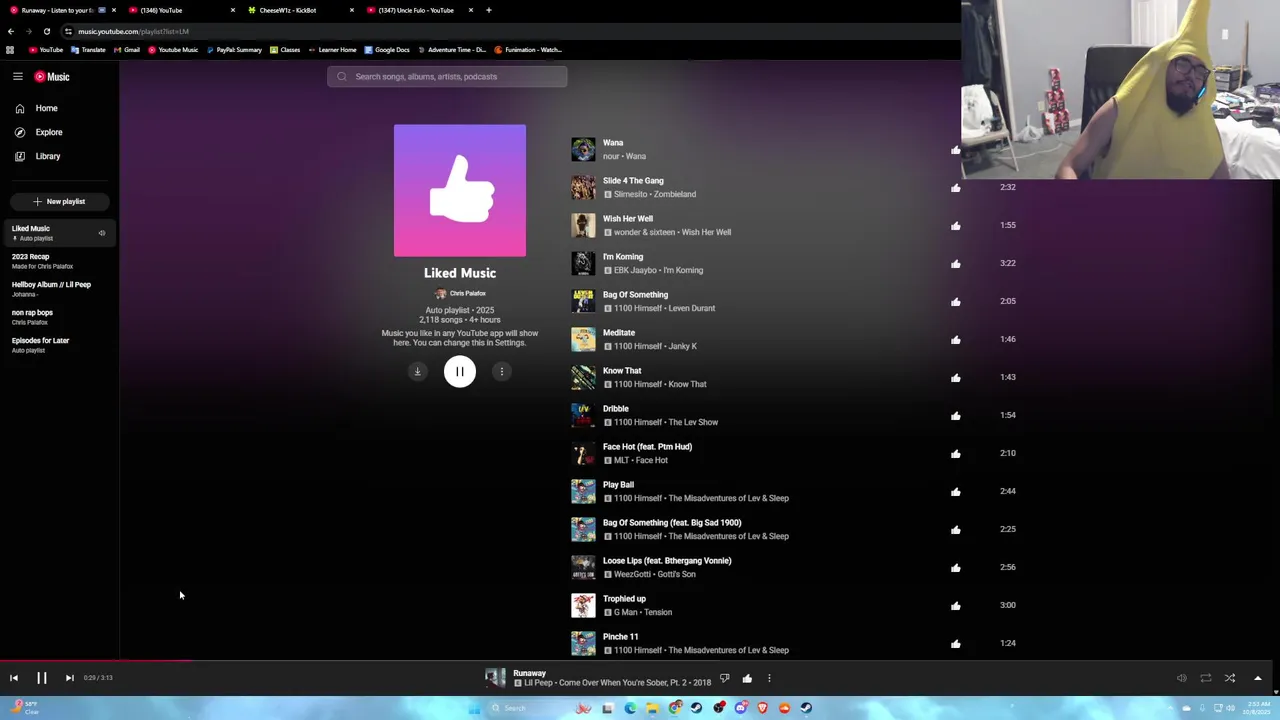The width and height of the screenshot is (1280, 720).
Task: Play the song Wana
Action: point(613,143)
